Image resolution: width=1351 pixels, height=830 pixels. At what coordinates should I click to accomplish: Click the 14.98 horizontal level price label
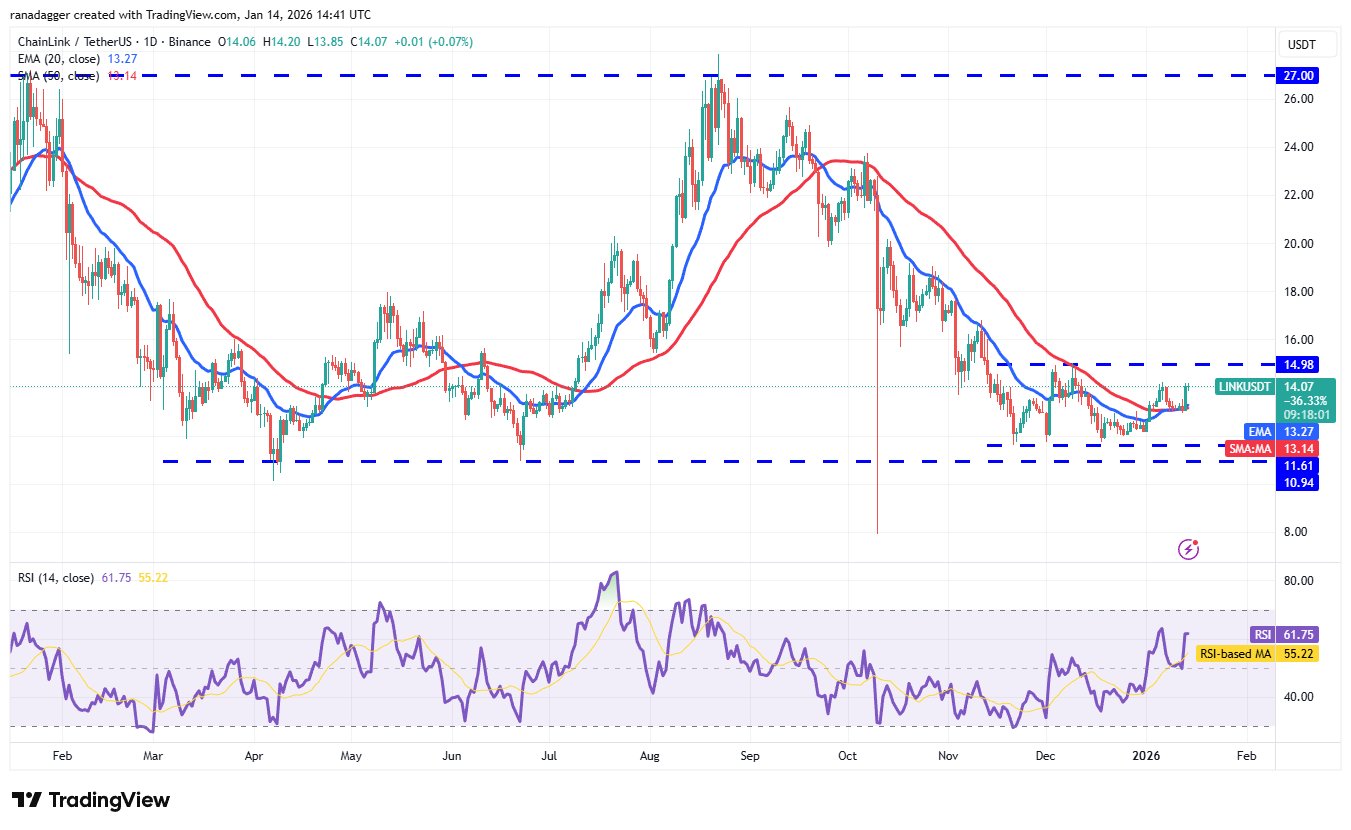pos(1302,364)
